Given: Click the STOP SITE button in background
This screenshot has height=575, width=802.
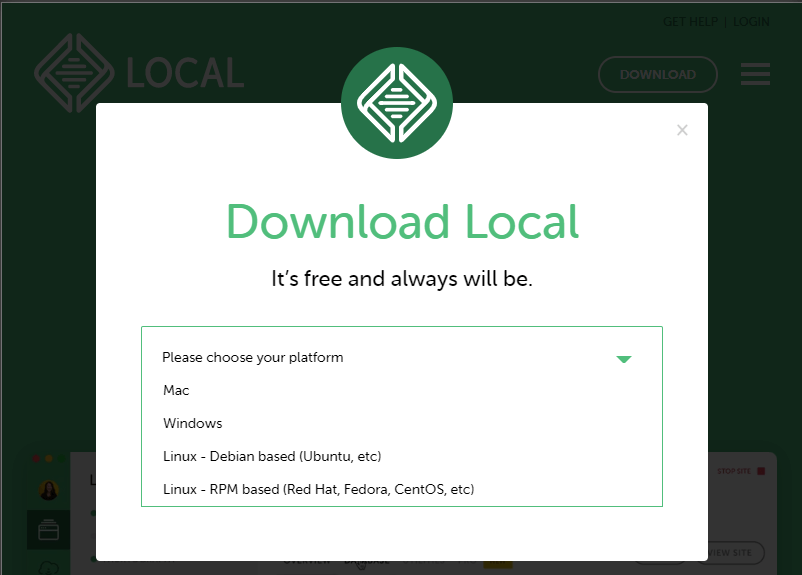Looking at the screenshot, I should [x=741, y=471].
